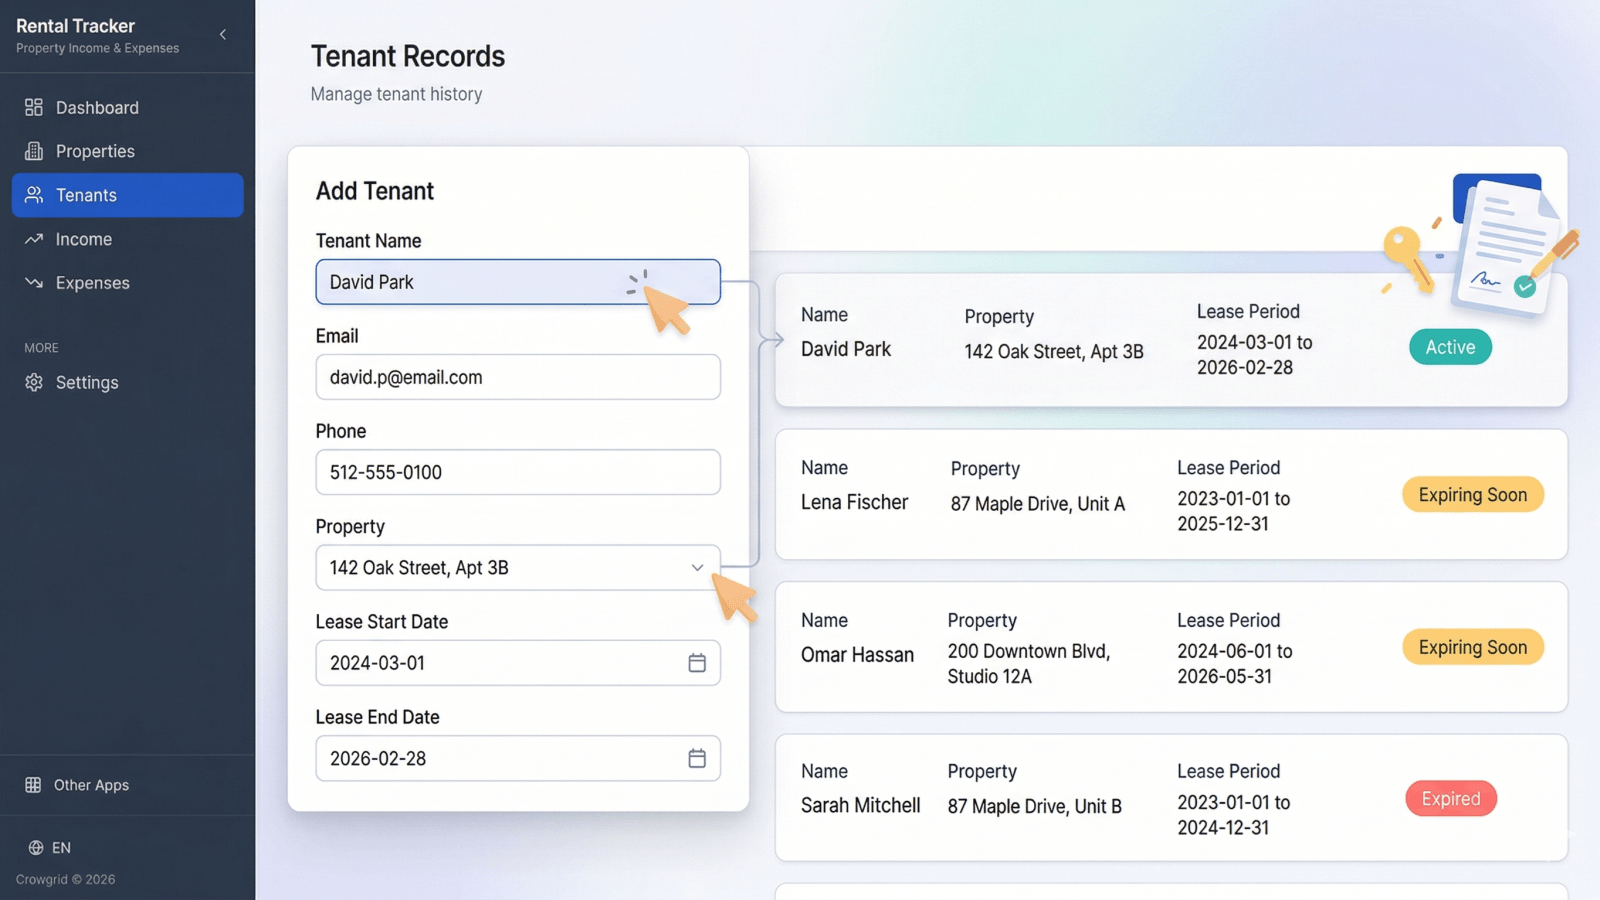Image resolution: width=1600 pixels, height=900 pixels.
Task: Open Settings from the sidebar
Action: point(128,382)
